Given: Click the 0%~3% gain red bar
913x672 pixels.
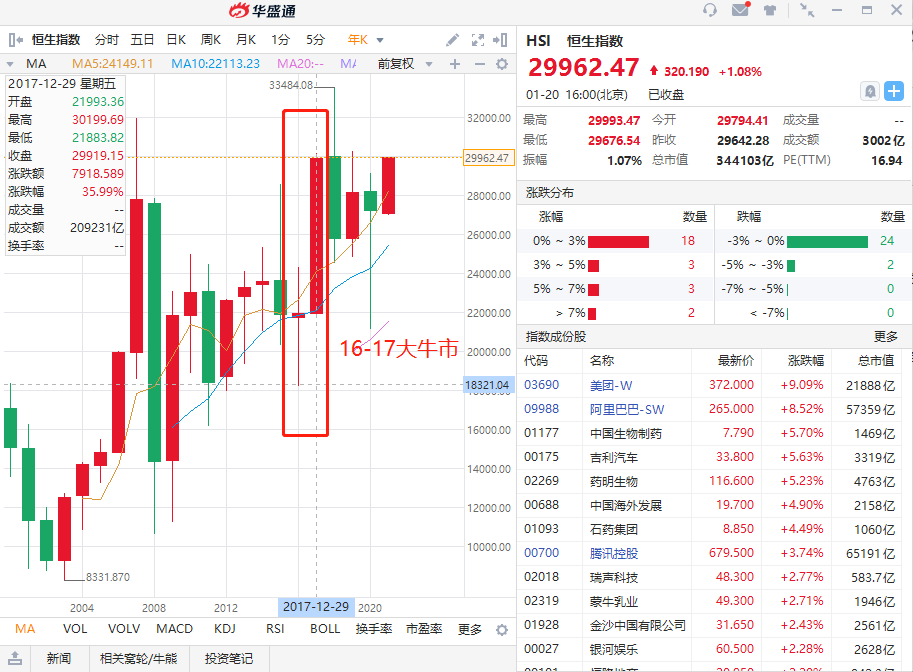Looking at the screenshot, I should [618, 241].
